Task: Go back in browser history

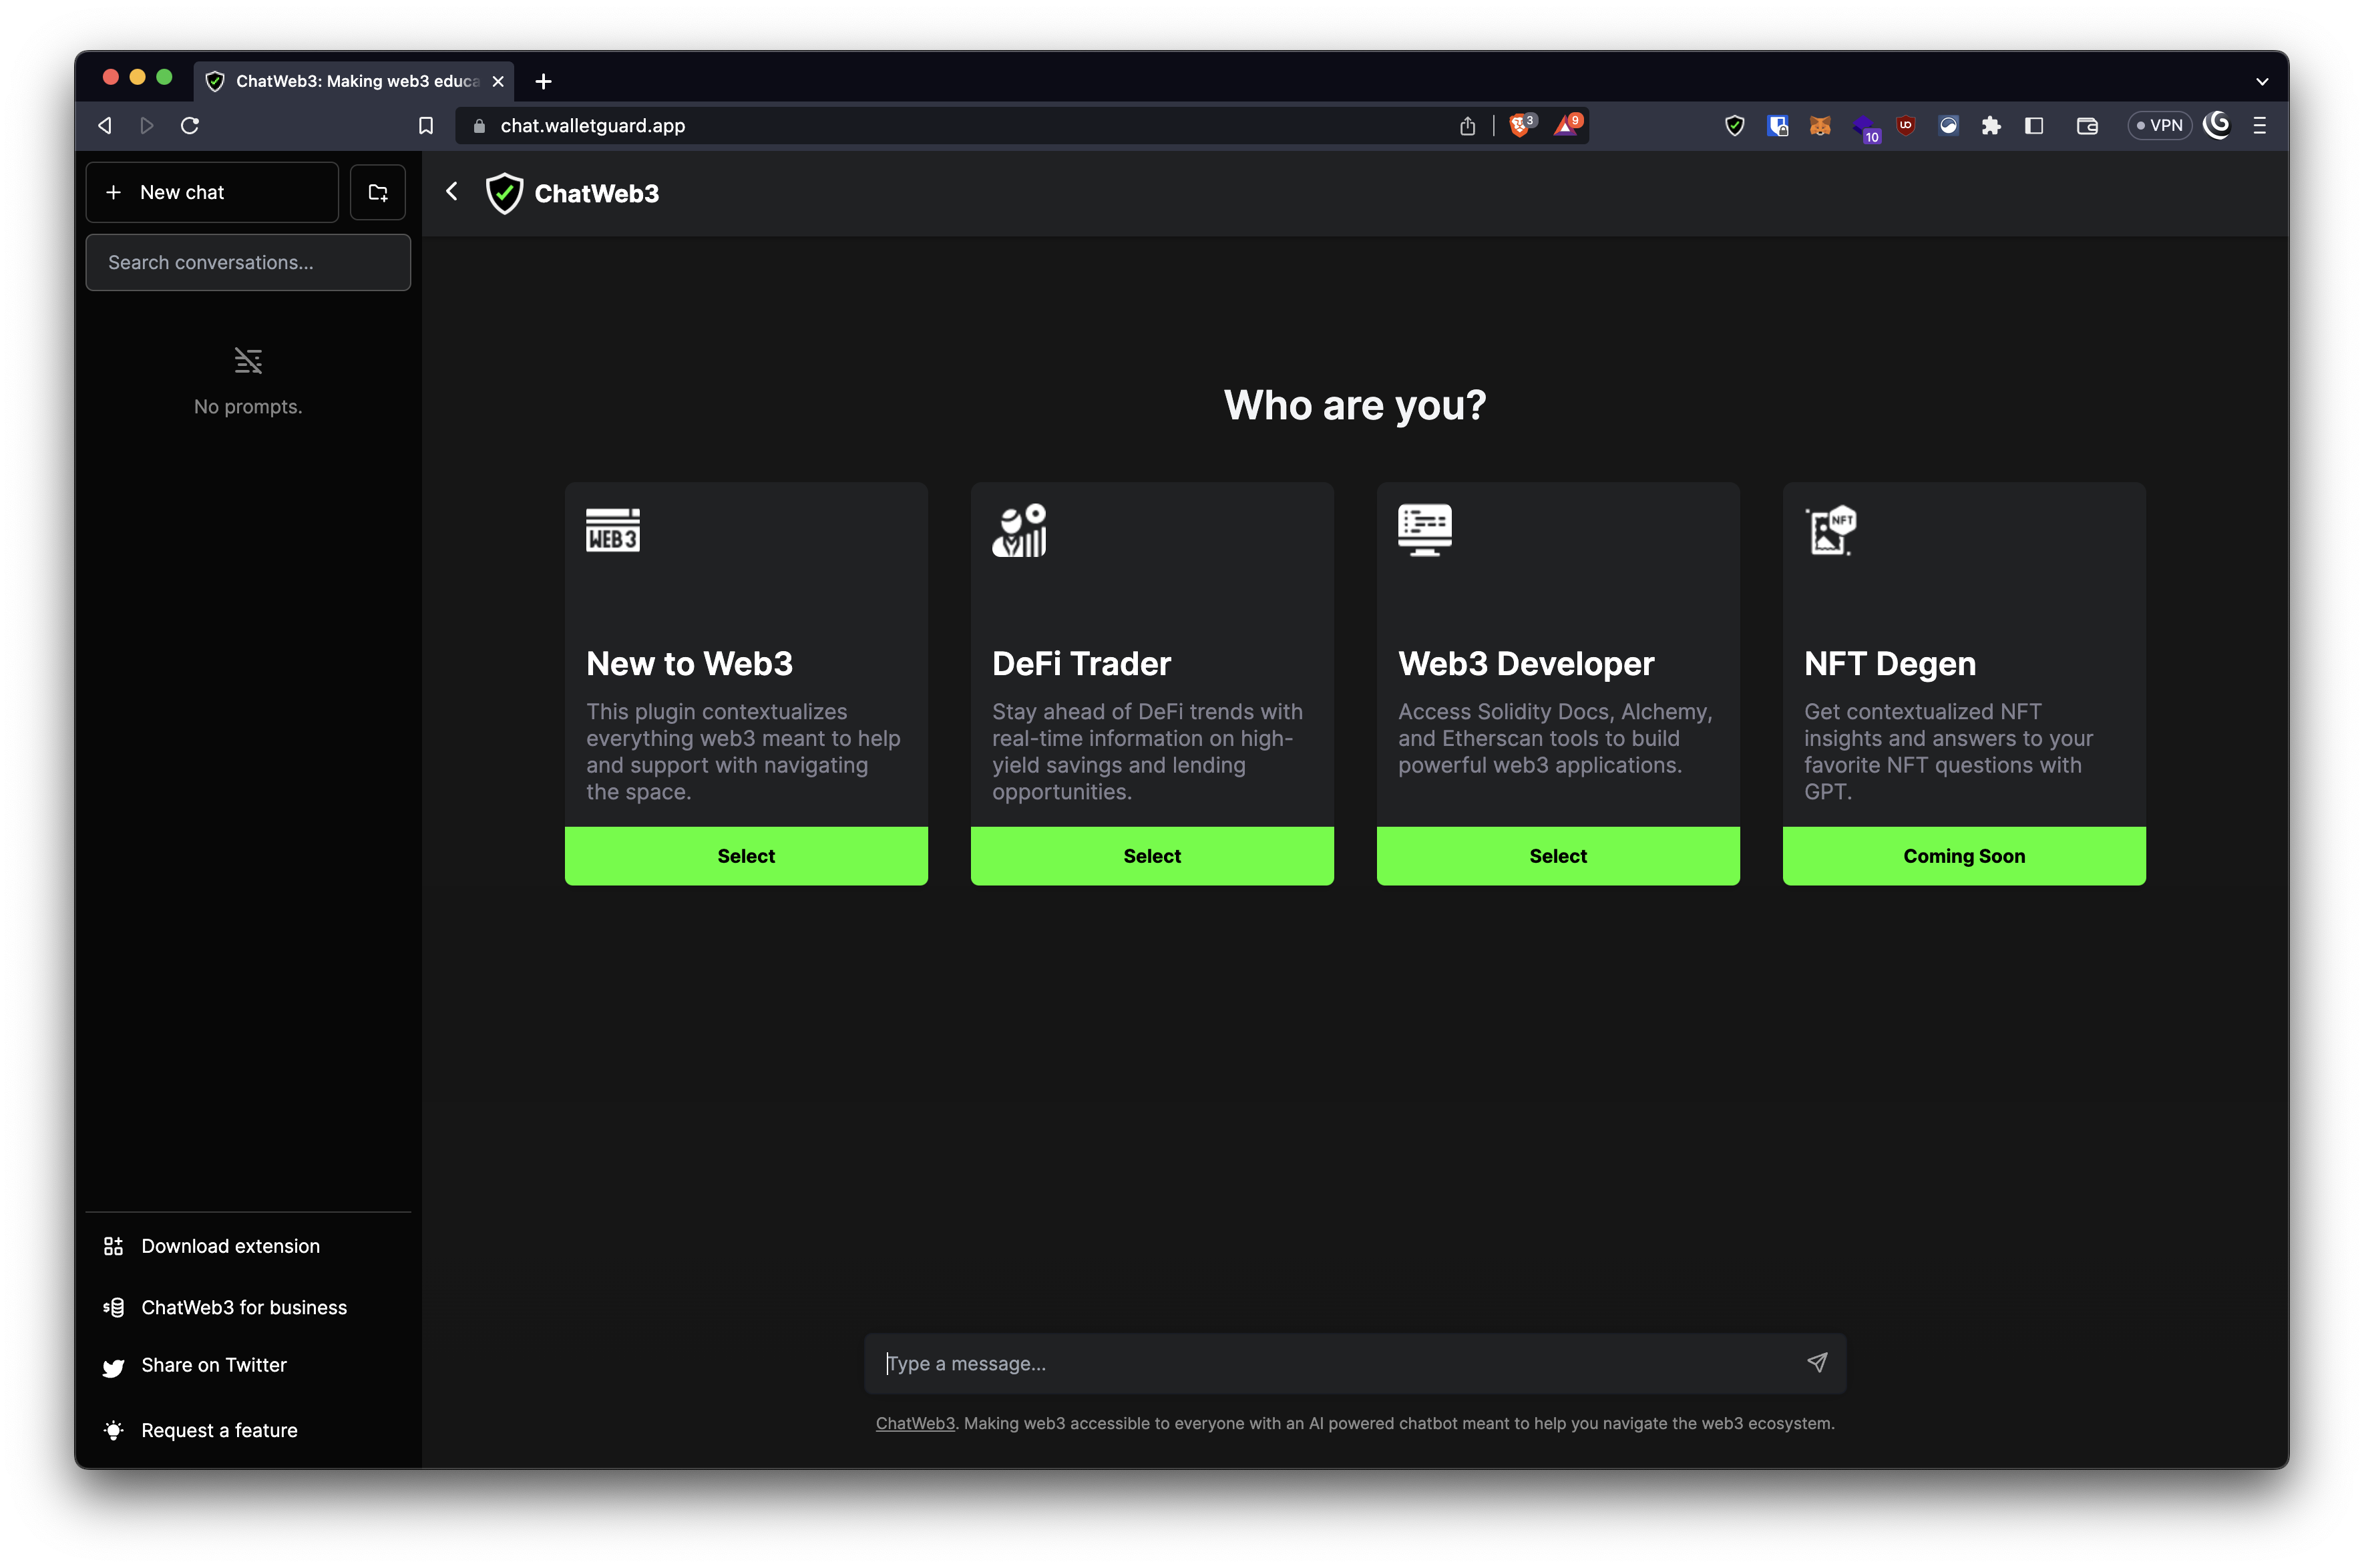Action: 104,125
